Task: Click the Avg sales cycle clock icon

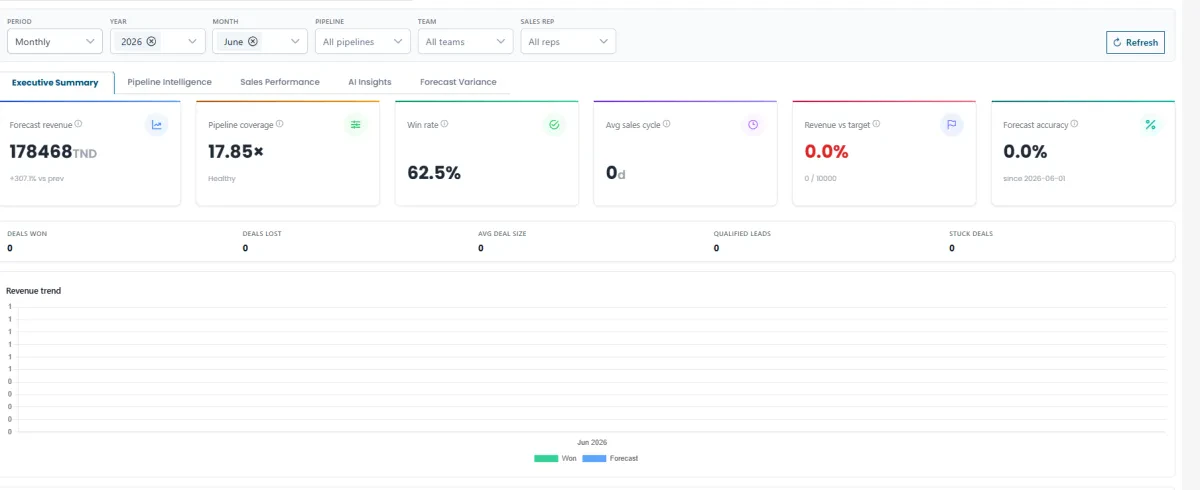Action: [x=753, y=125]
